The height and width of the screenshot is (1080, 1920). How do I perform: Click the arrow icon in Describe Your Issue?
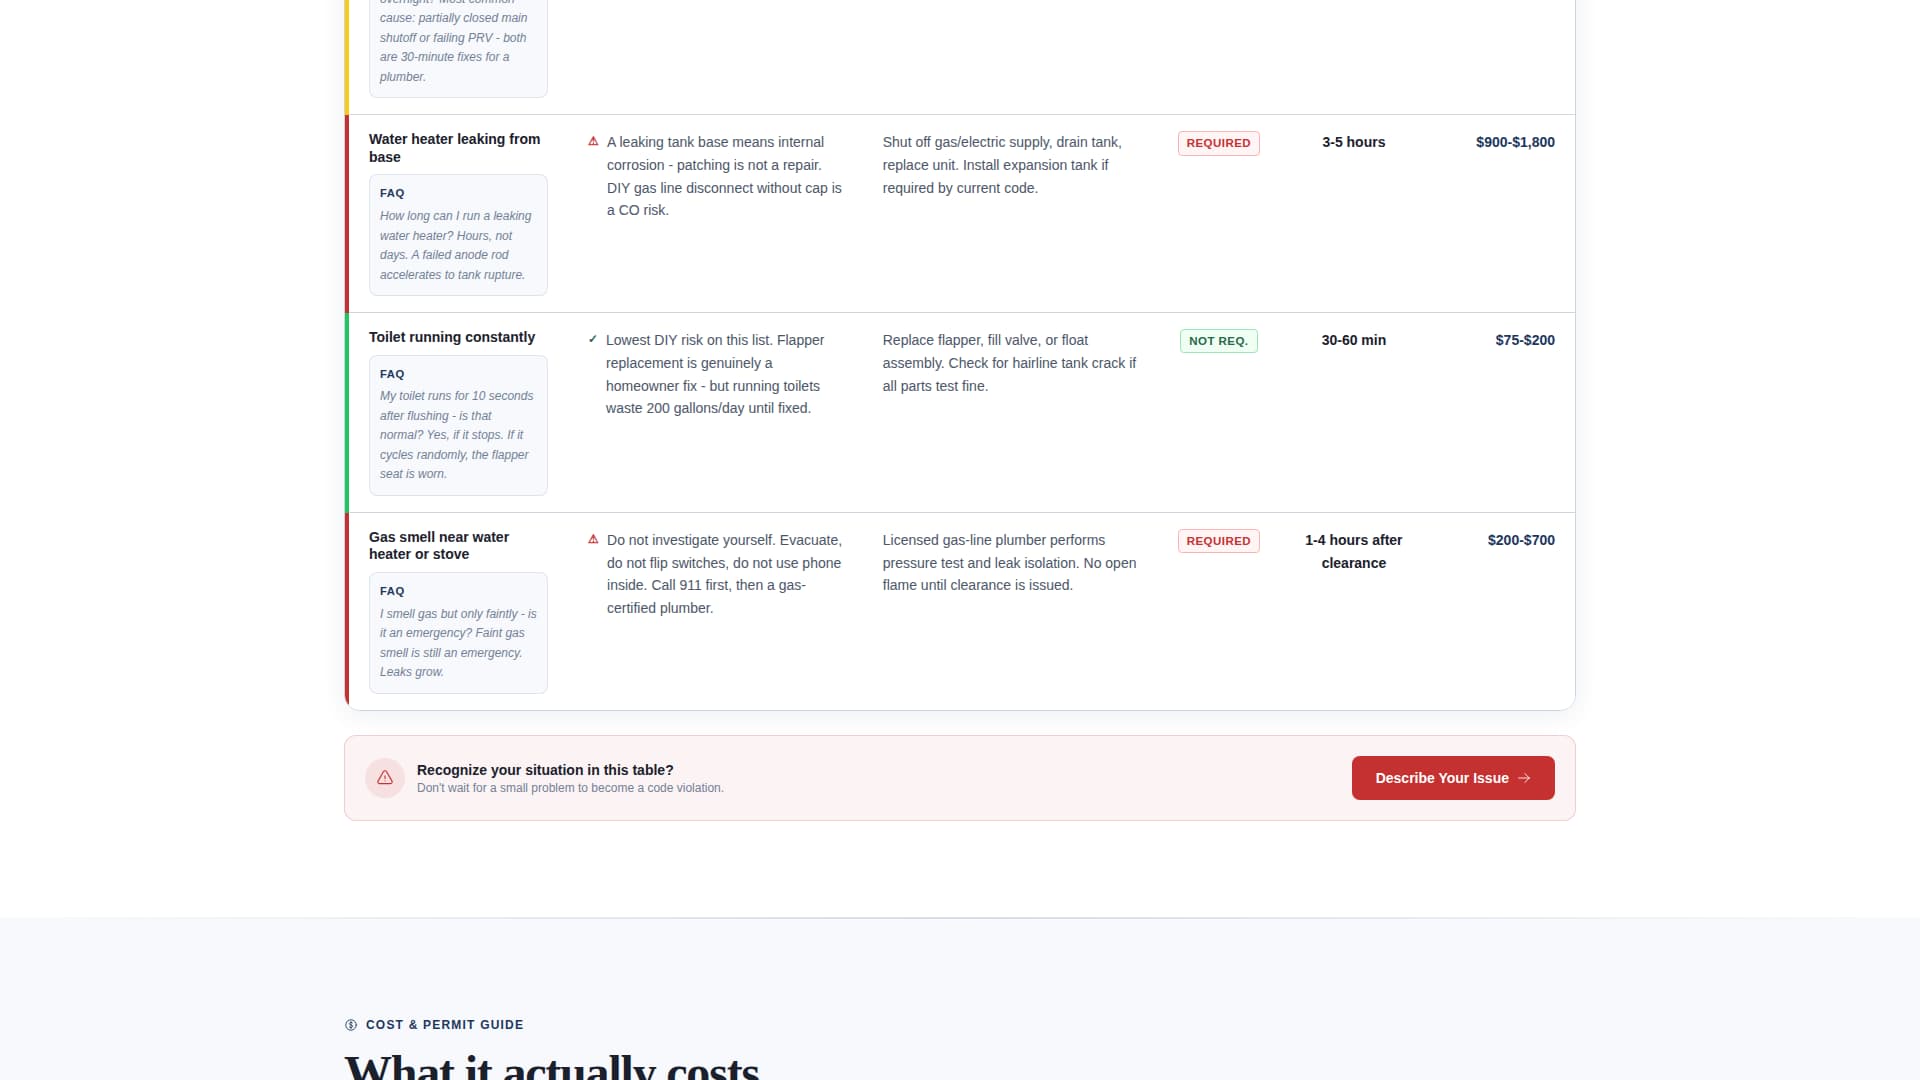[x=1524, y=778]
